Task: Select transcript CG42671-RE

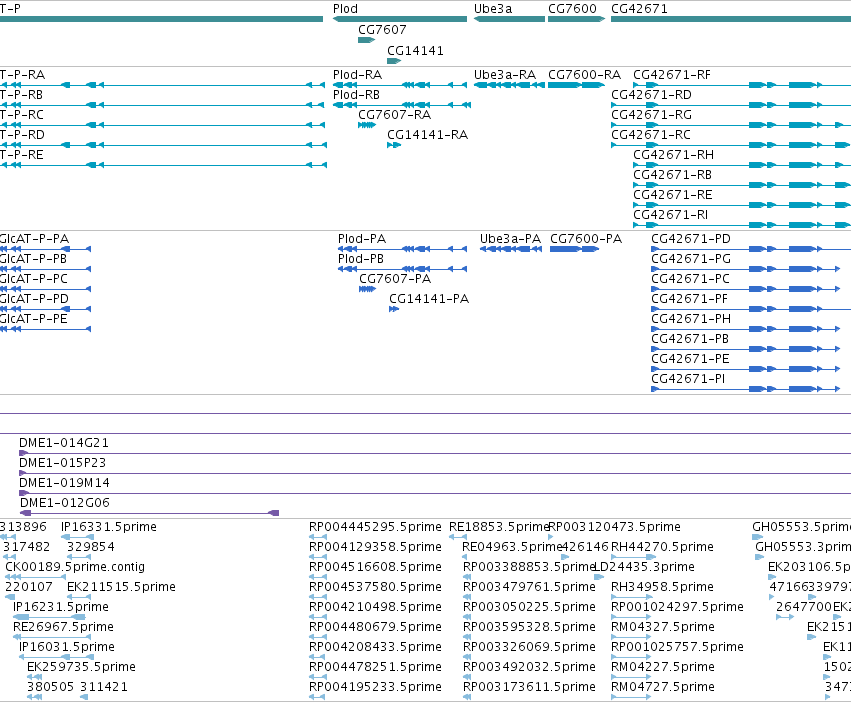Action: coord(673,195)
